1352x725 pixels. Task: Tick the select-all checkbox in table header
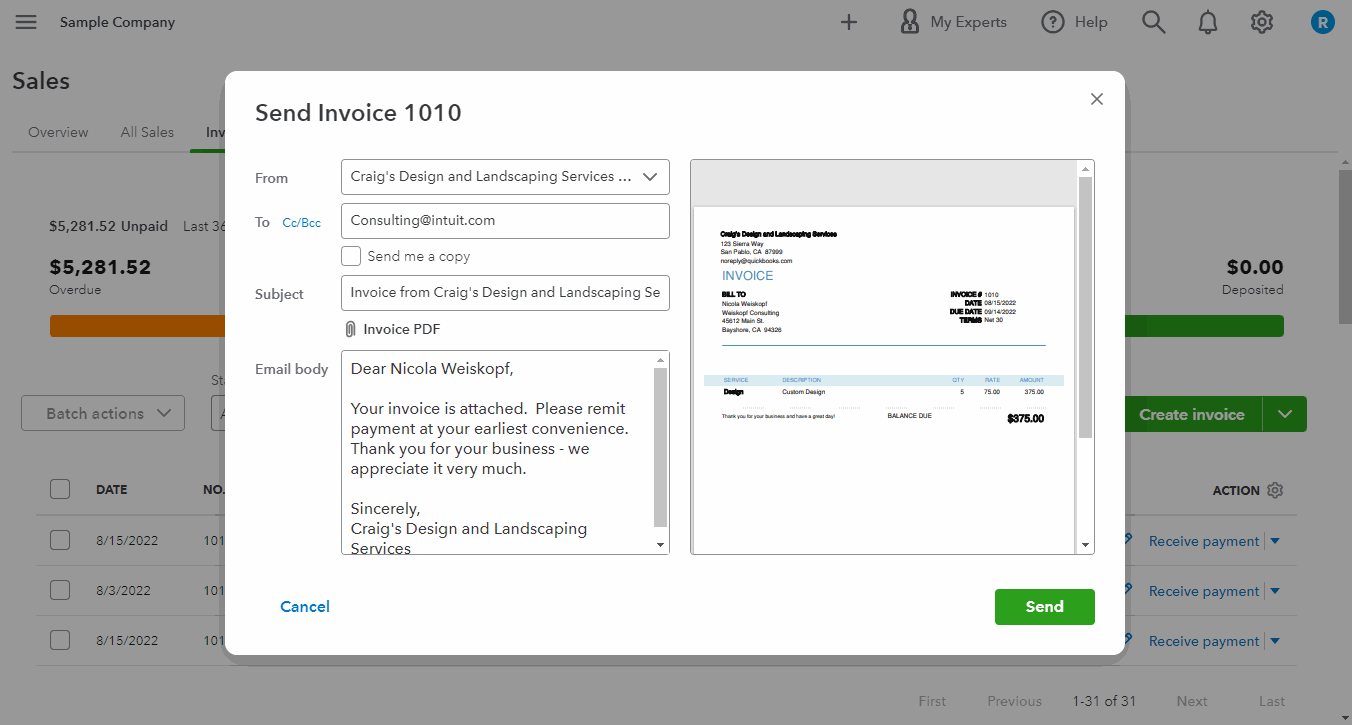pyautogui.click(x=60, y=489)
